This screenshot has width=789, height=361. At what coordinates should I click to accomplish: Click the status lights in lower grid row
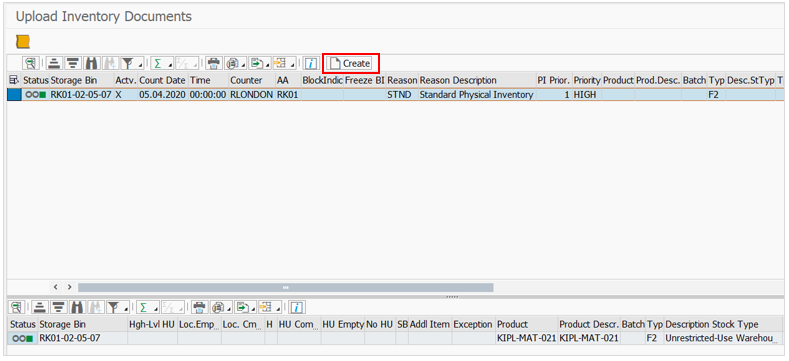(22, 338)
